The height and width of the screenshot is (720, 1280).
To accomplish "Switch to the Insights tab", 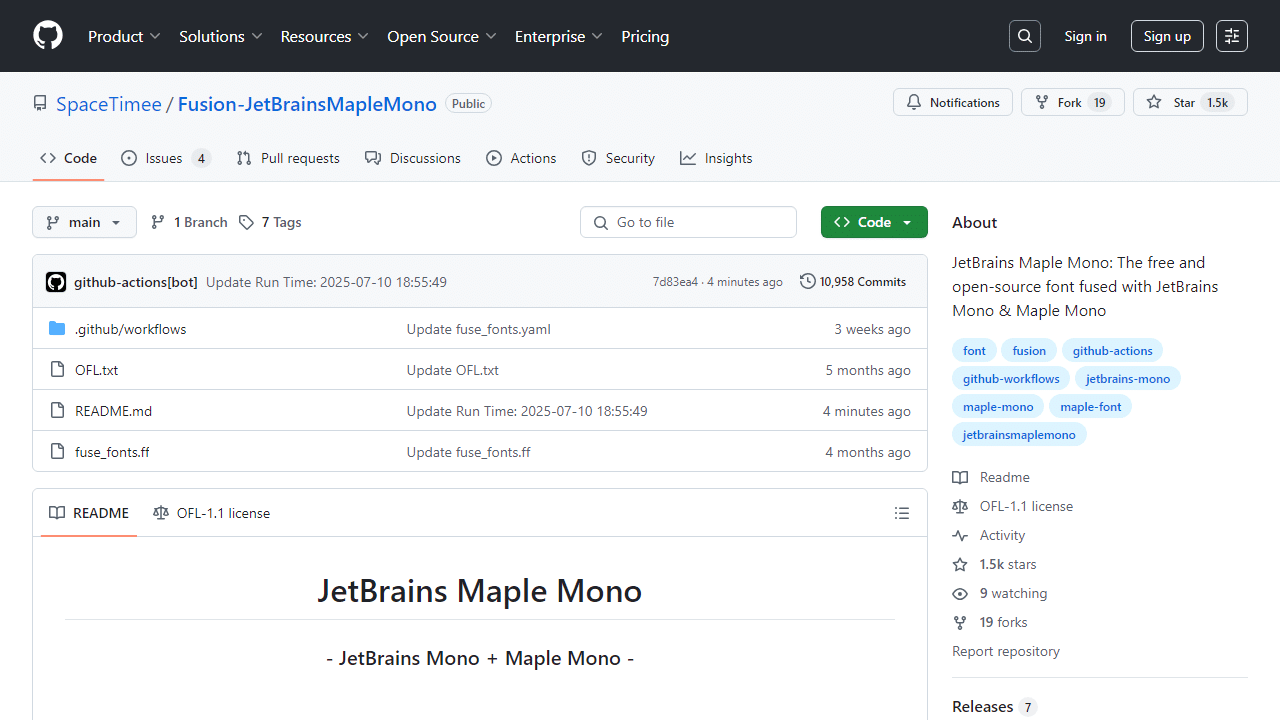I will [716, 158].
